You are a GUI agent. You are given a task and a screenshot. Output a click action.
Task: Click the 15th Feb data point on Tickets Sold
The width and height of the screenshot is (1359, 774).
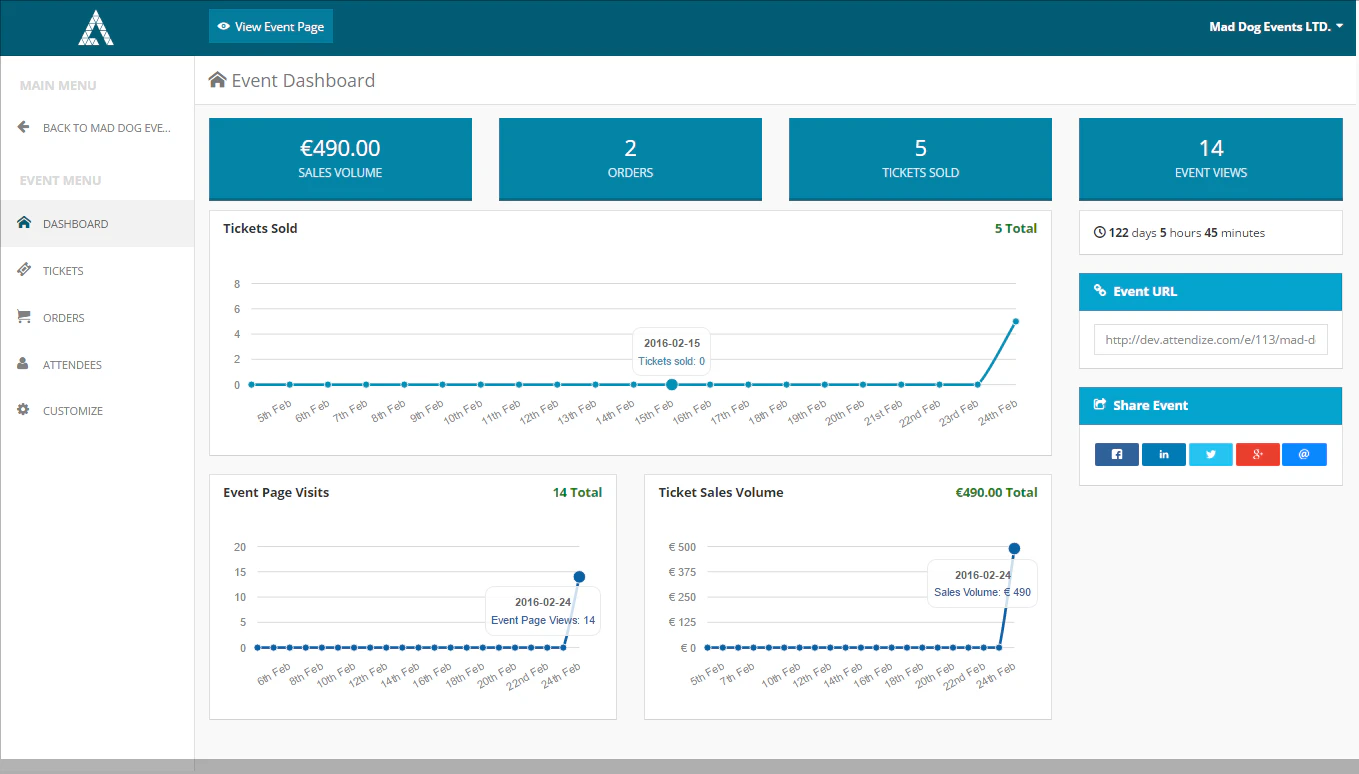(672, 384)
